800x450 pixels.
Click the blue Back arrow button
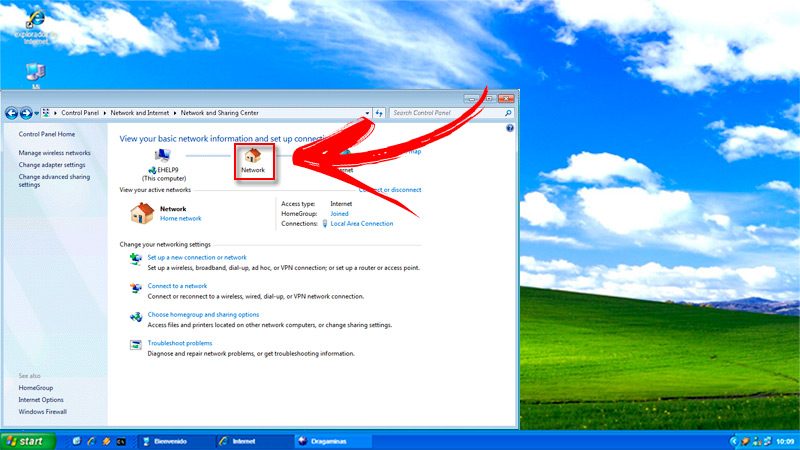(x=11, y=113)
